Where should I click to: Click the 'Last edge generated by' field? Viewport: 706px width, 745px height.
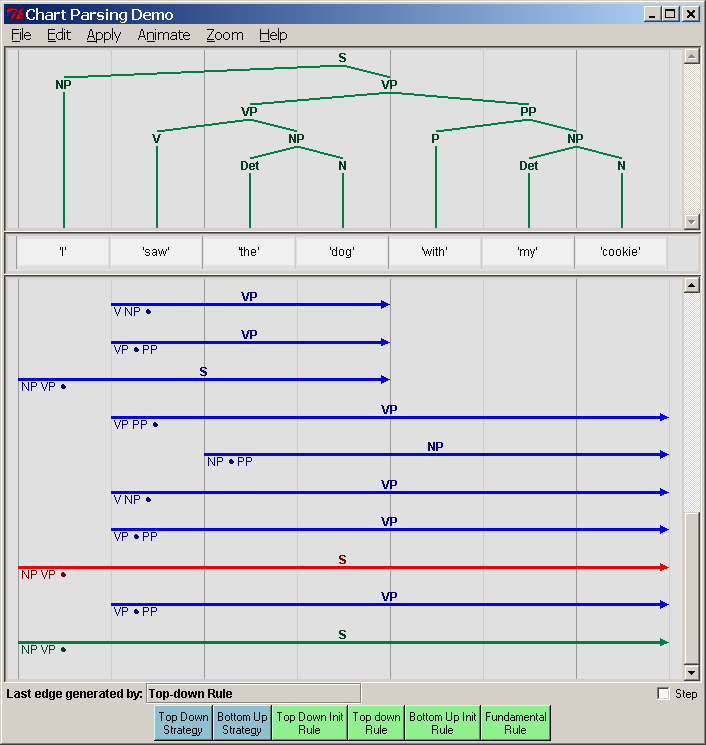point(254,694)
